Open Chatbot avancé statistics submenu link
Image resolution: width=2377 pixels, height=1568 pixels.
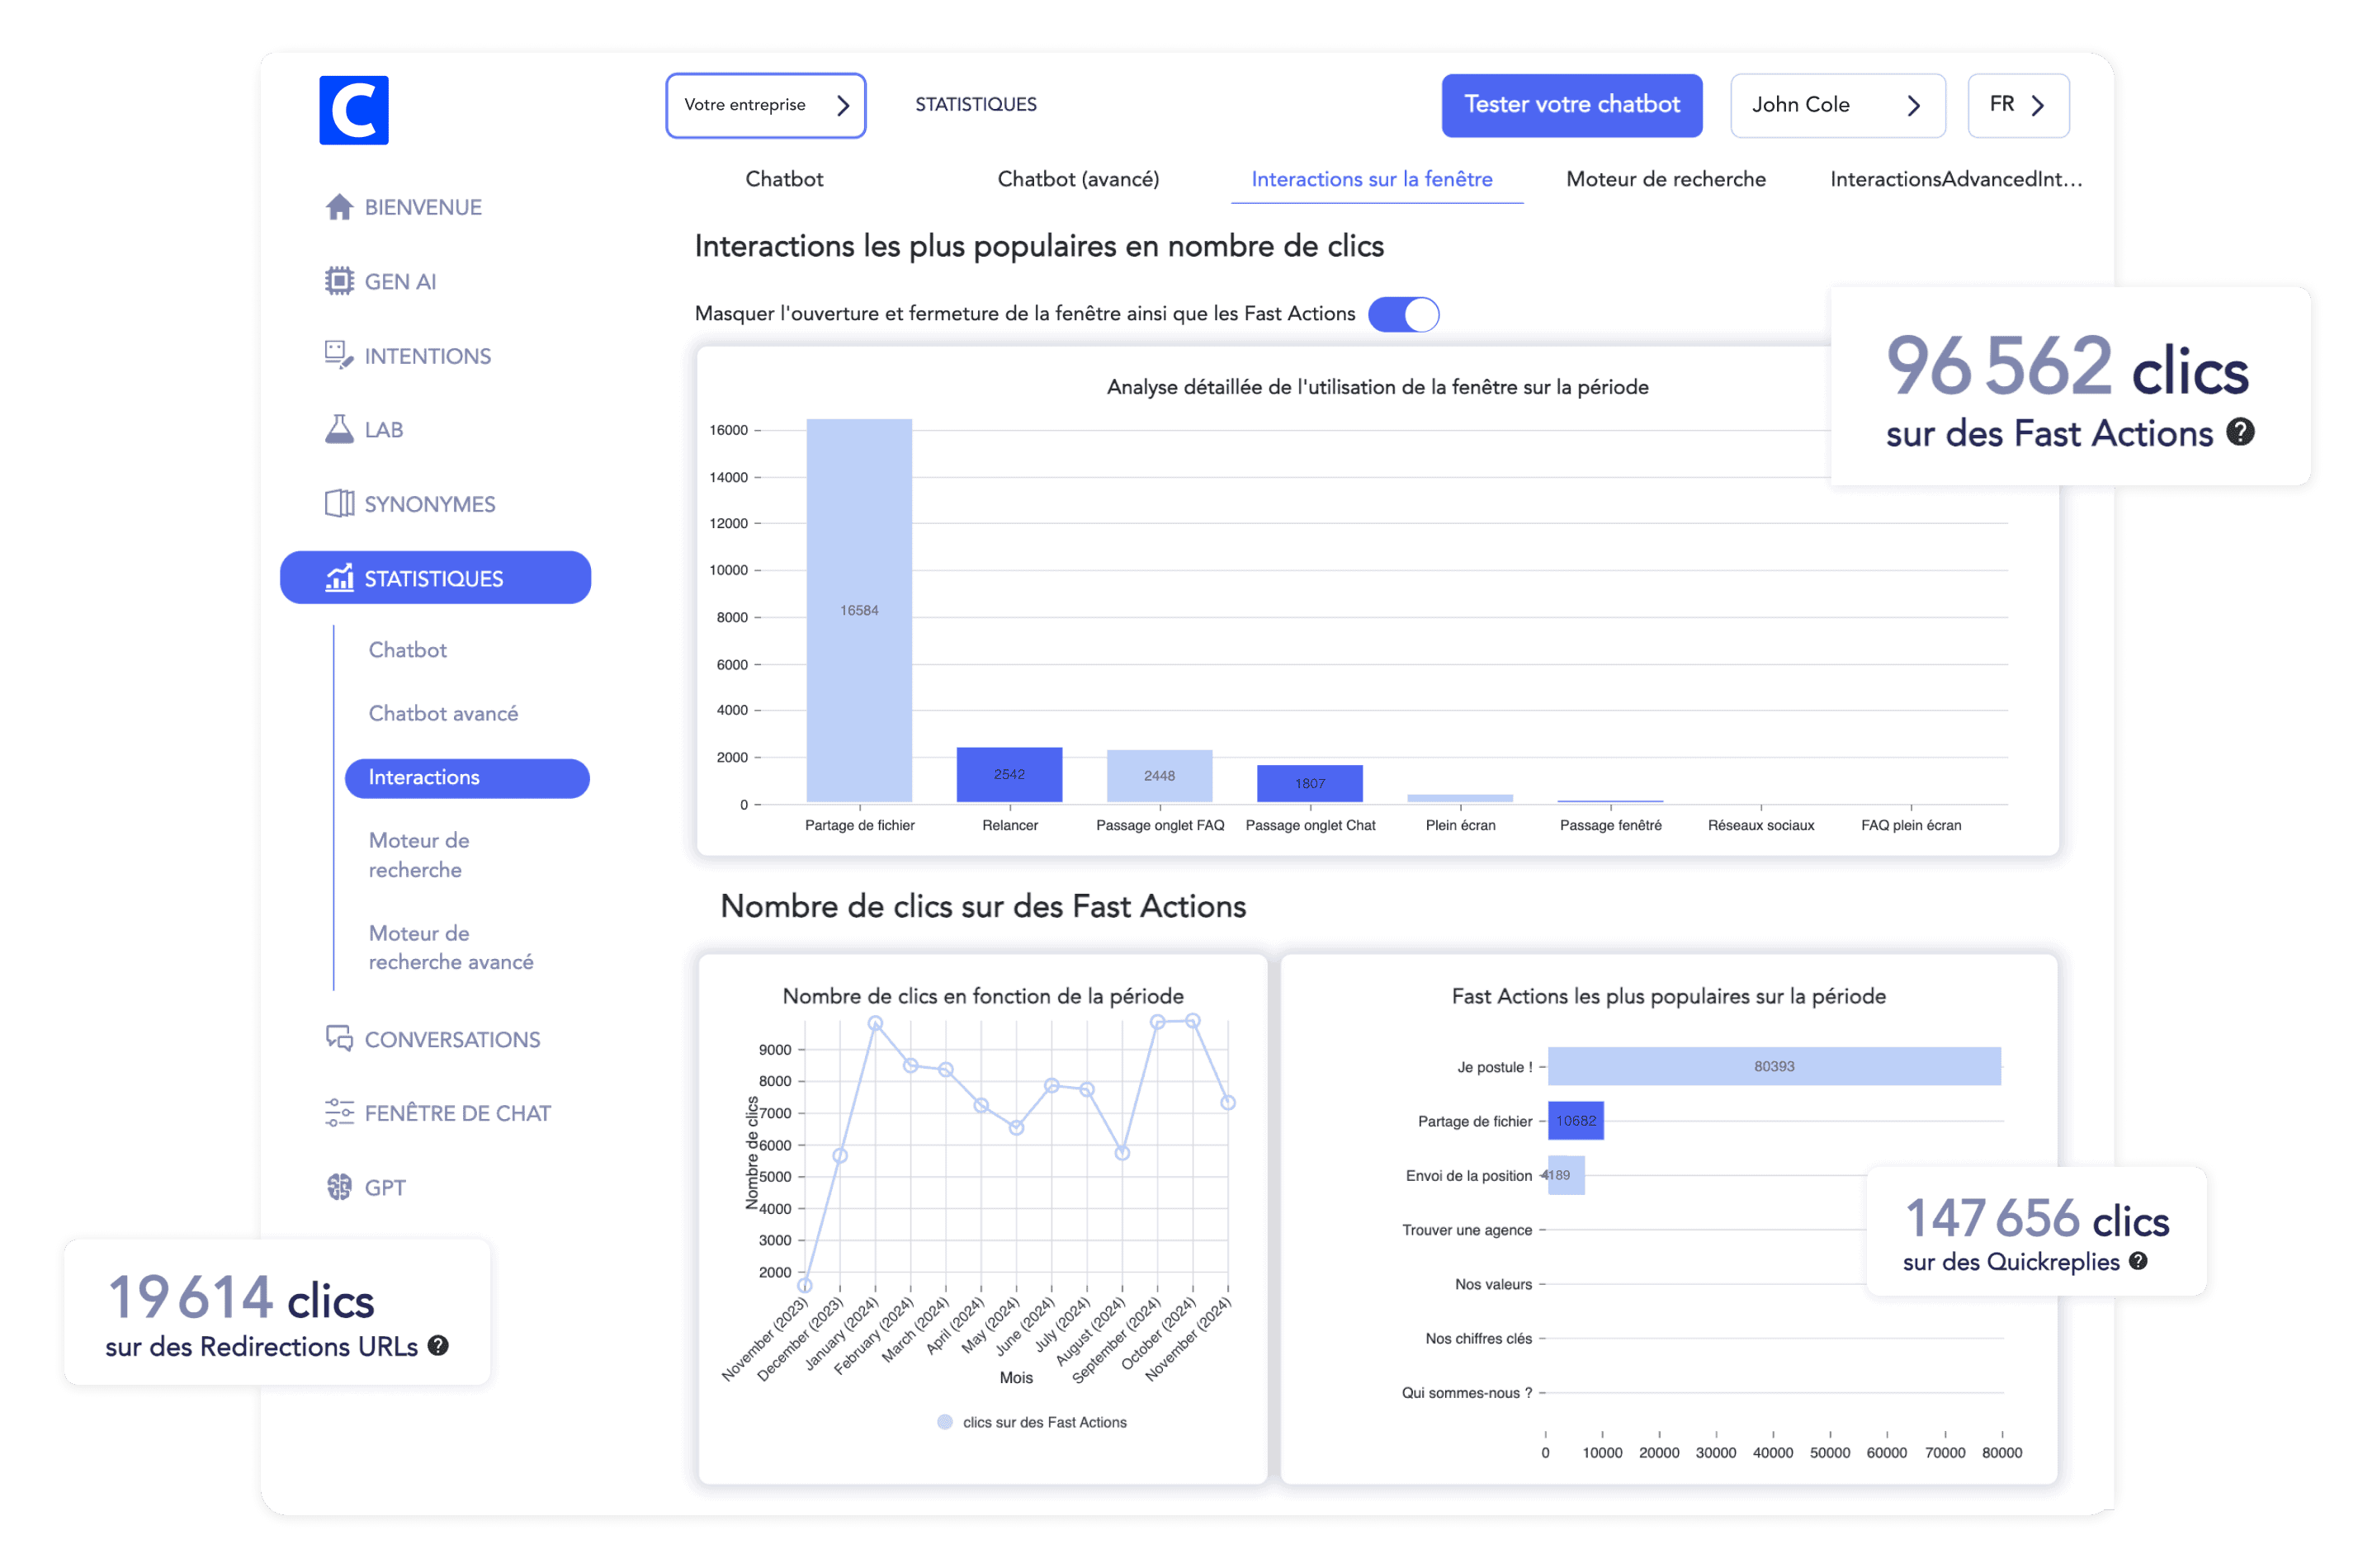click(x=443, y=714)
